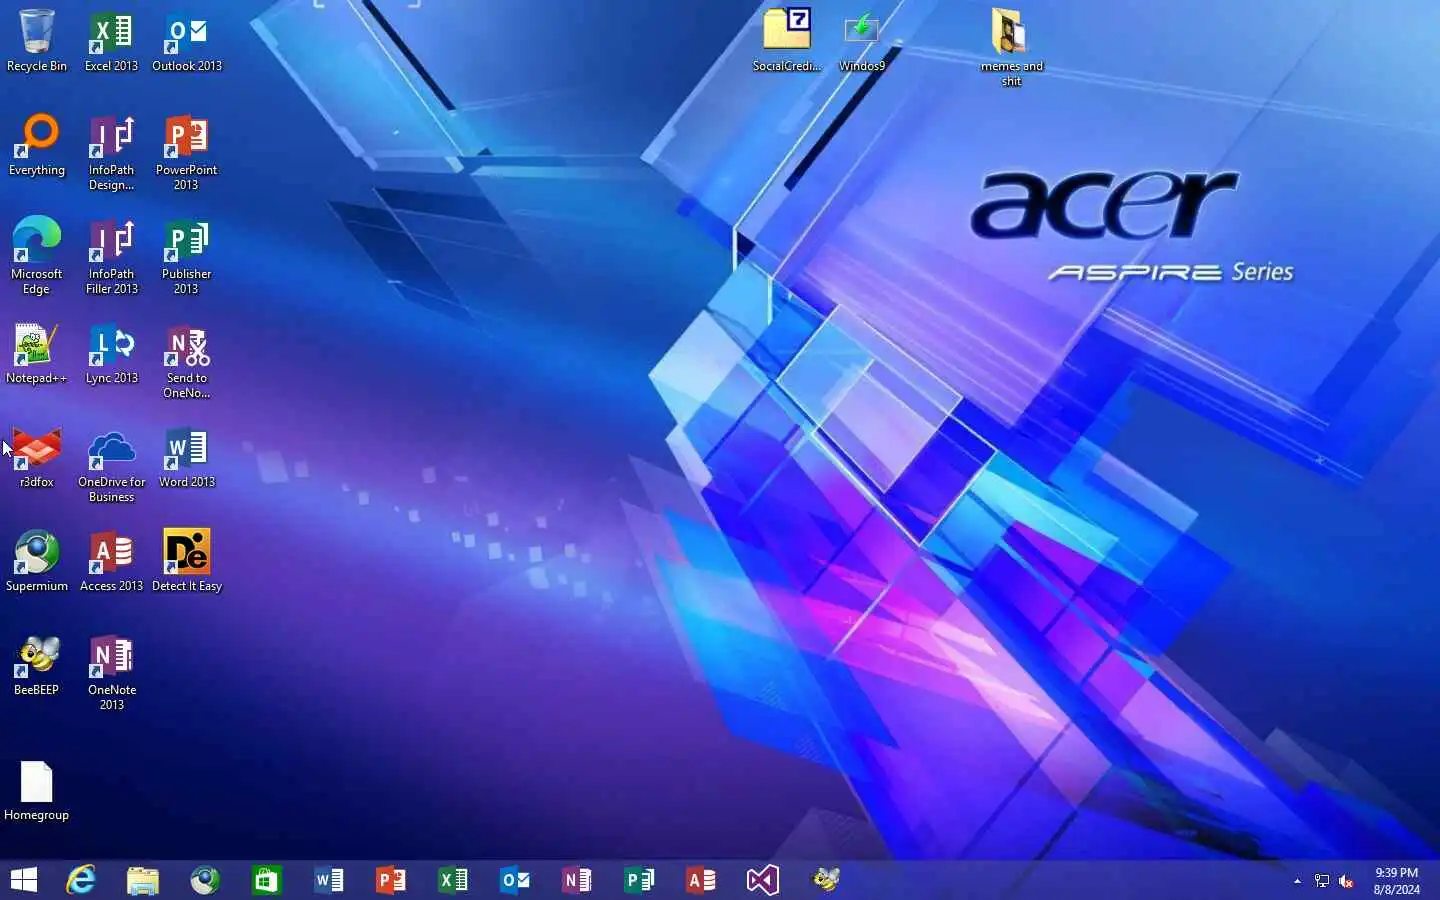
Task: Launch Publisher from the taskbar
Action: [x=639, y=880]
